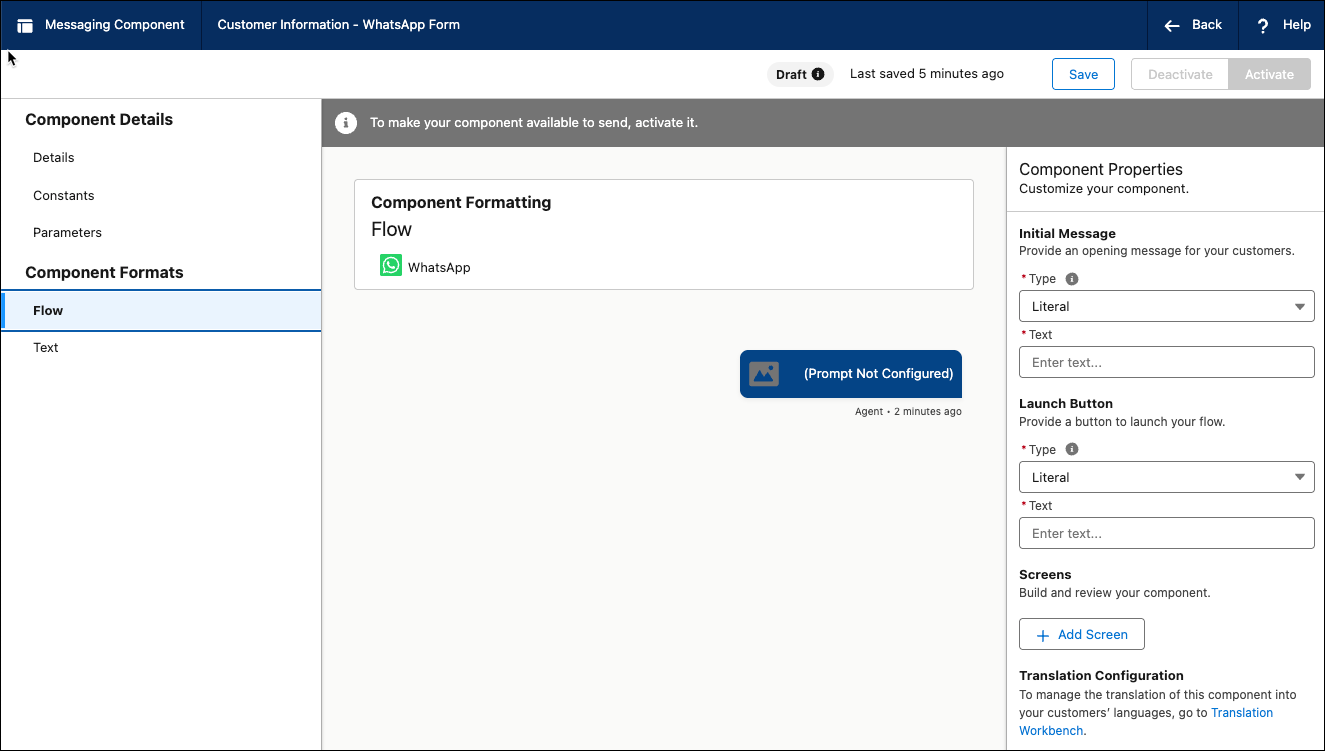The width and height of the screenshot is (1325, 751).
Task: Click the Customer Information - WhatsApp Form title
Action: [x=338, y=25]
